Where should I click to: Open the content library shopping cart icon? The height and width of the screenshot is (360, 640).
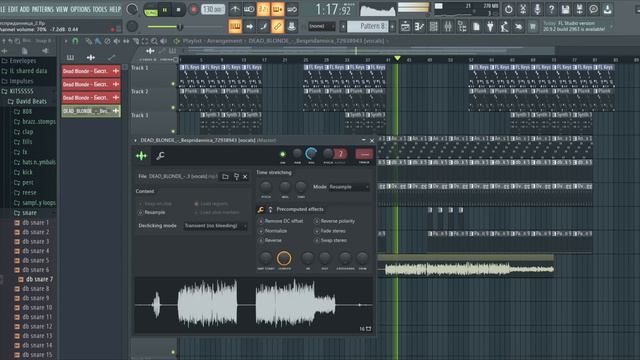pyautogui.click(x=533, y=27)
